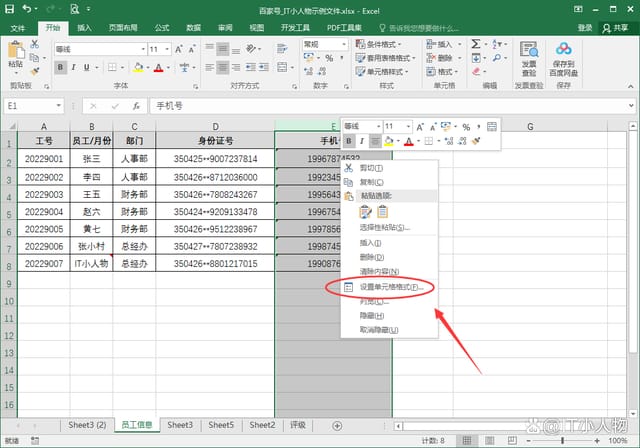This screenshot has height=448, width=640.
Task: Click the 共享 share button
Action: (615, 28)
